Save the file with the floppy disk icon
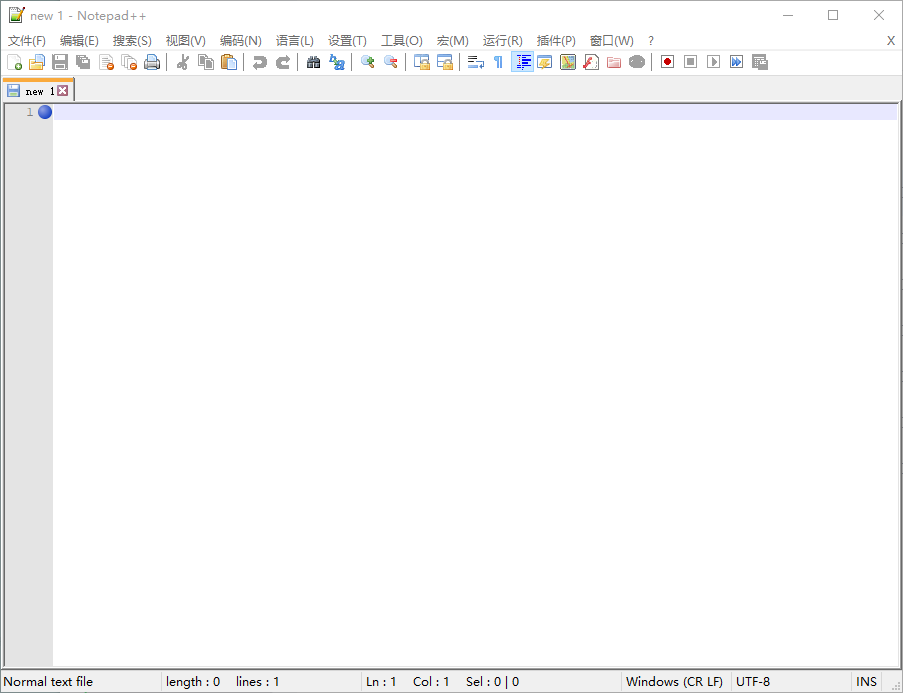This screenshot has height=693, width=903. [60, 62]
